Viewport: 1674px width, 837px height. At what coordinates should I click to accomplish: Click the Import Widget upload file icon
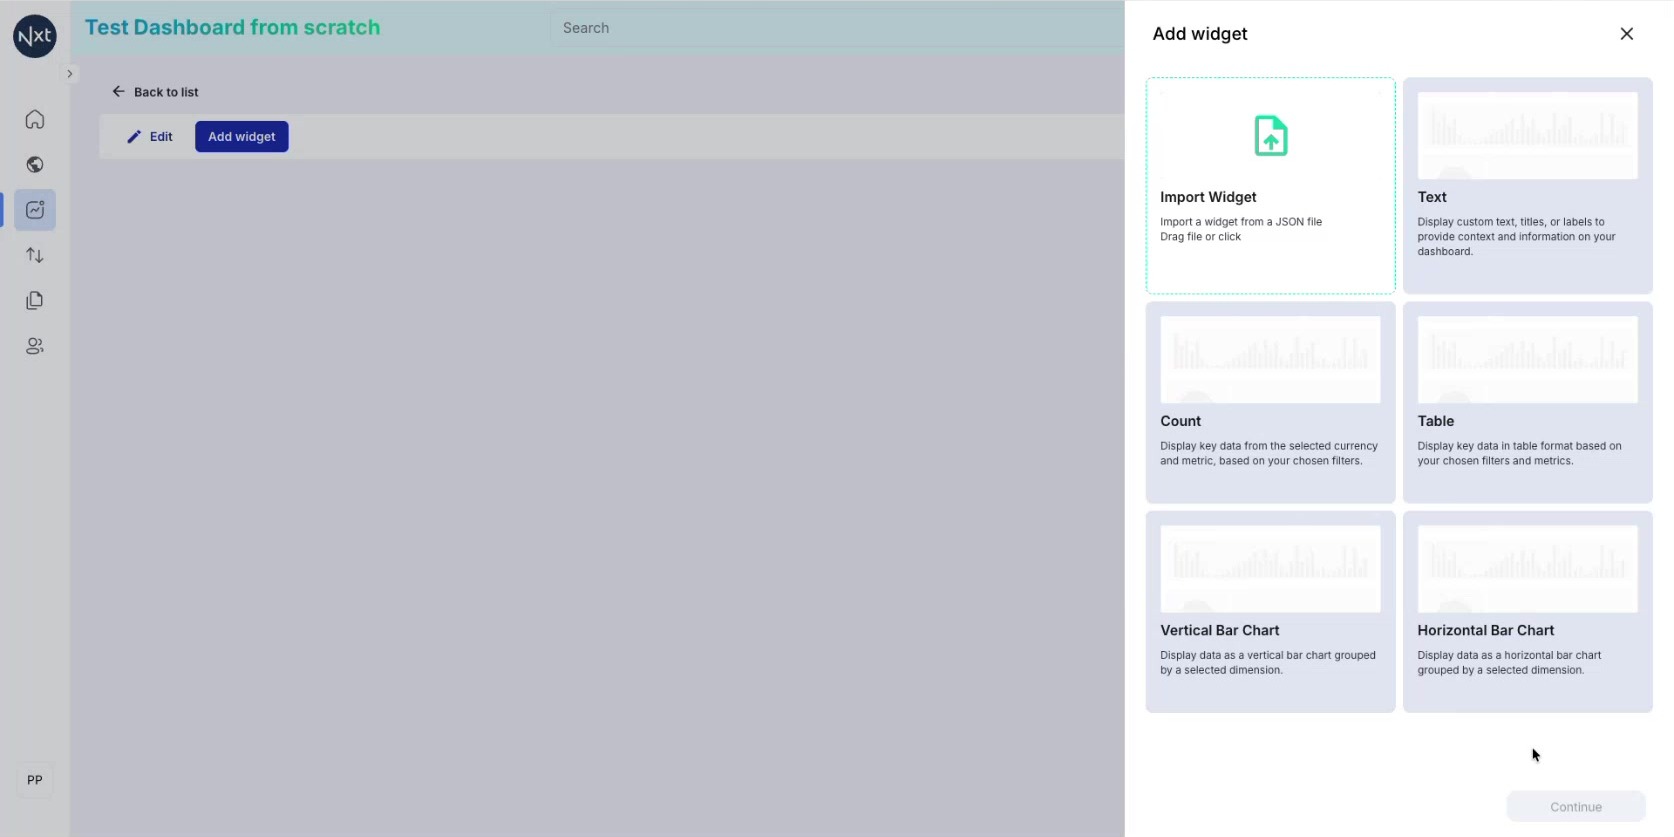click(x=1271, y=136)
